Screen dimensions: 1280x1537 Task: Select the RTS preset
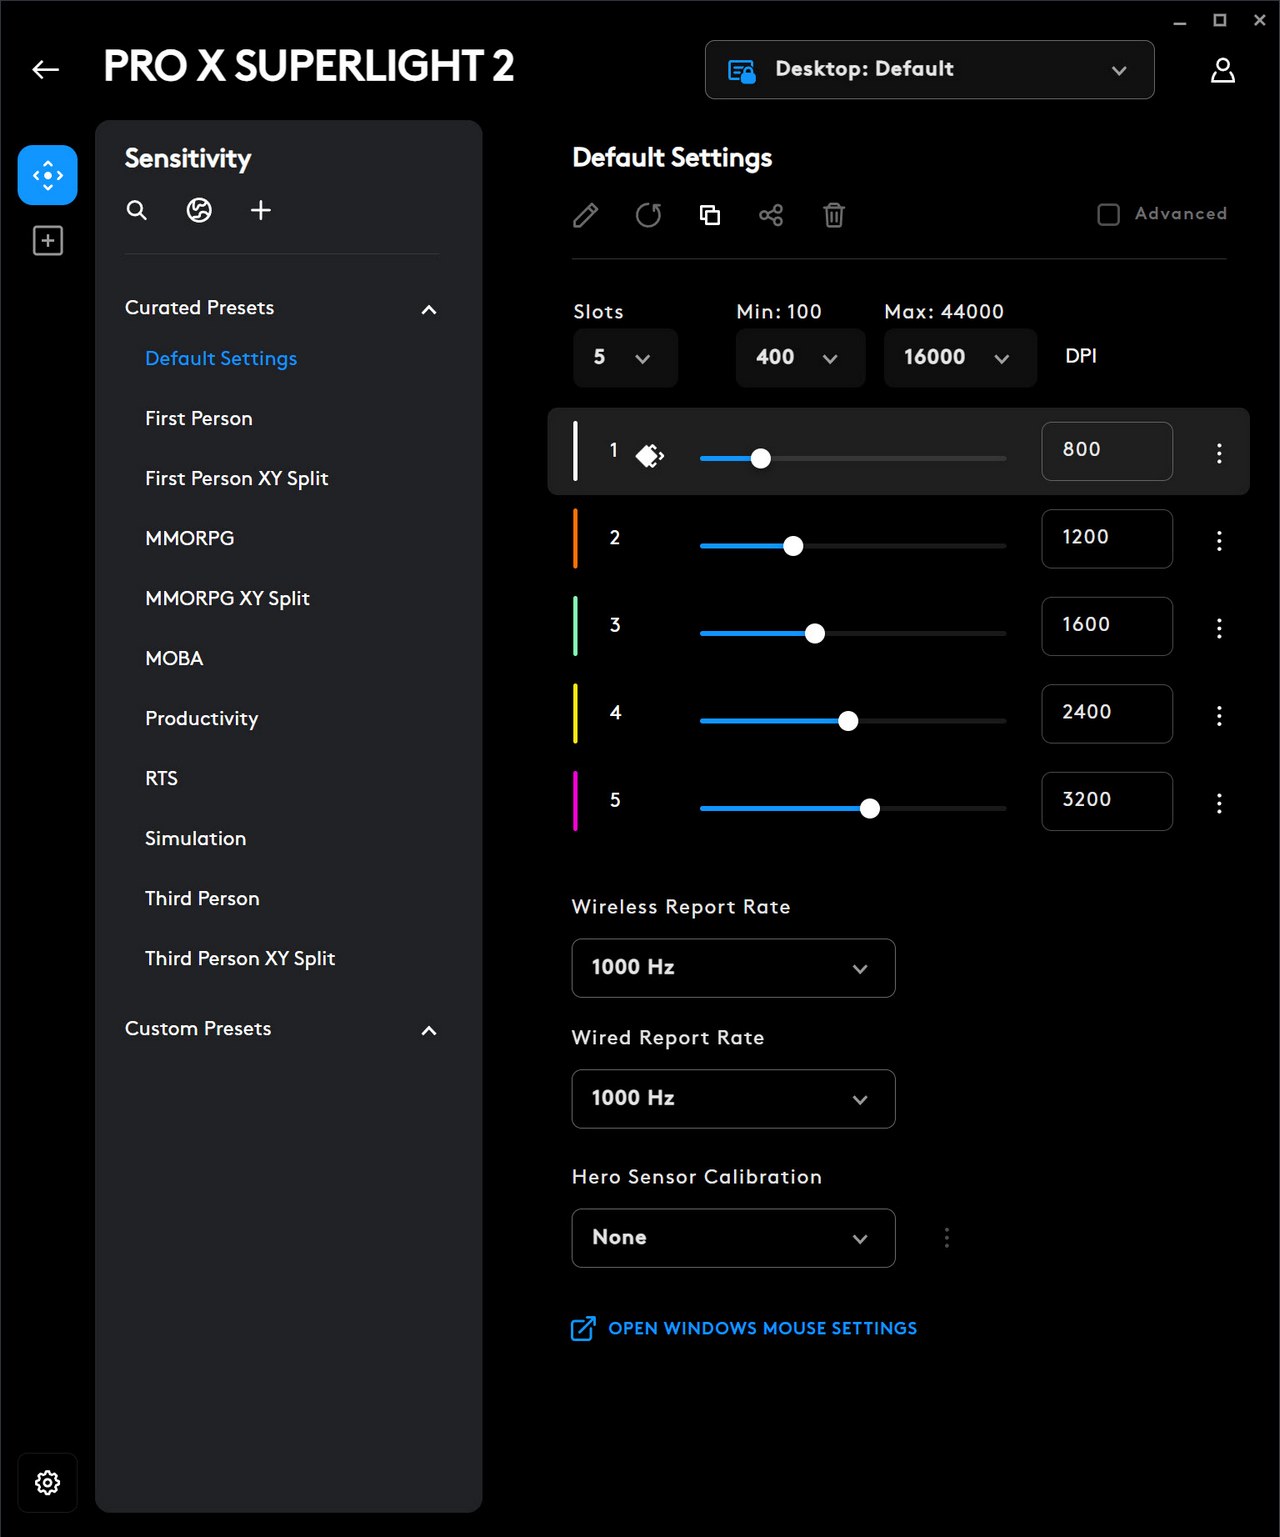click(x=161, y=778)
